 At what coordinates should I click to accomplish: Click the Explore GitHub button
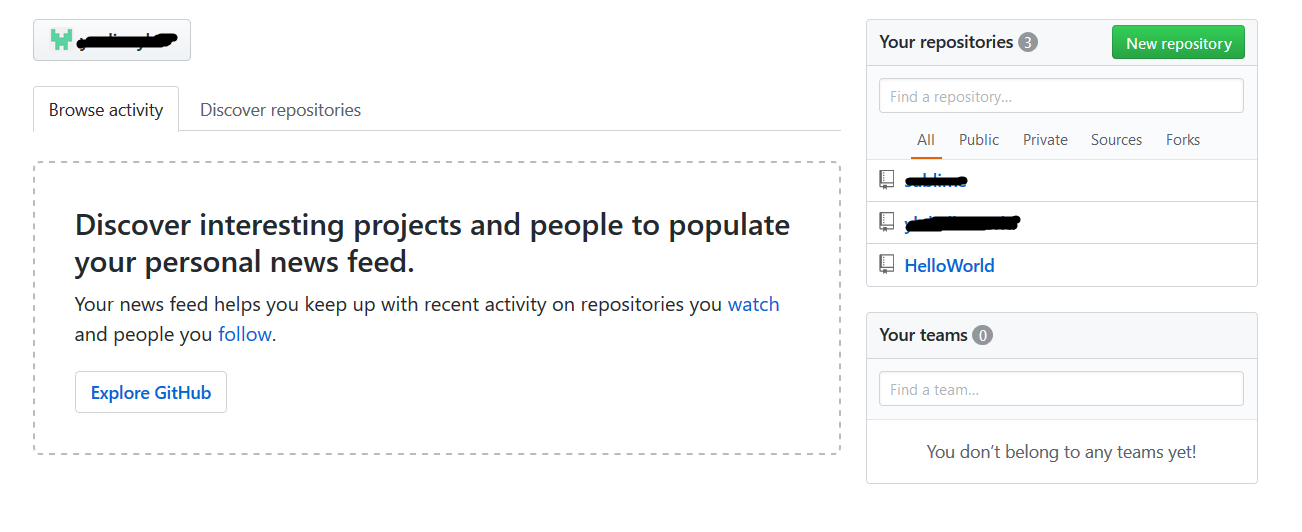click(151, 392)
